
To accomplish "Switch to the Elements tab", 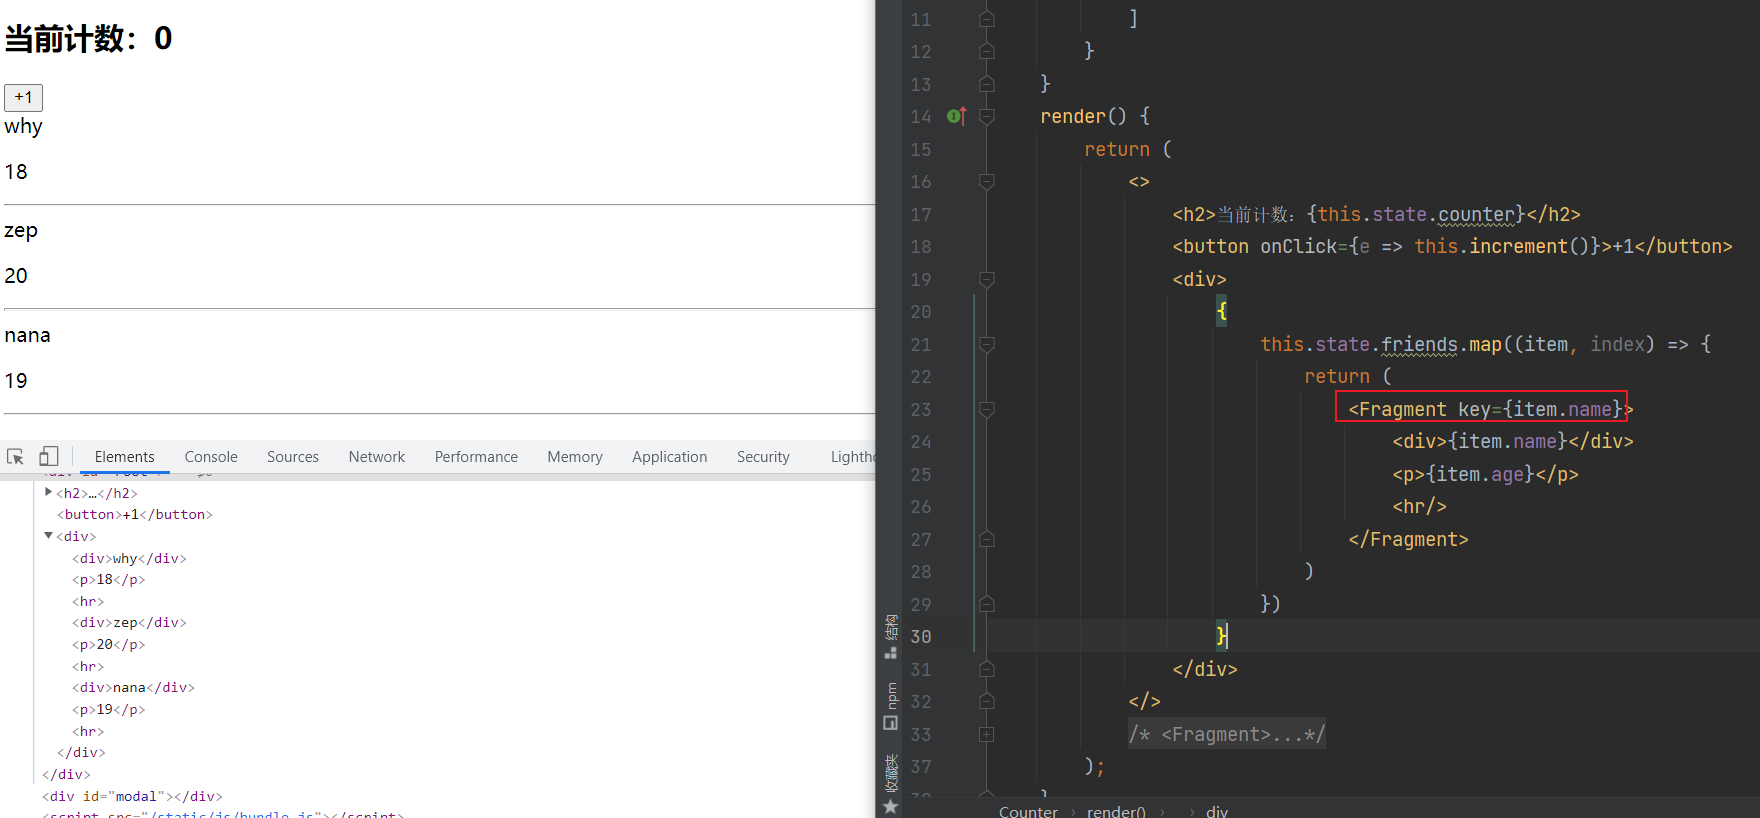I will (x=124, y=457).
